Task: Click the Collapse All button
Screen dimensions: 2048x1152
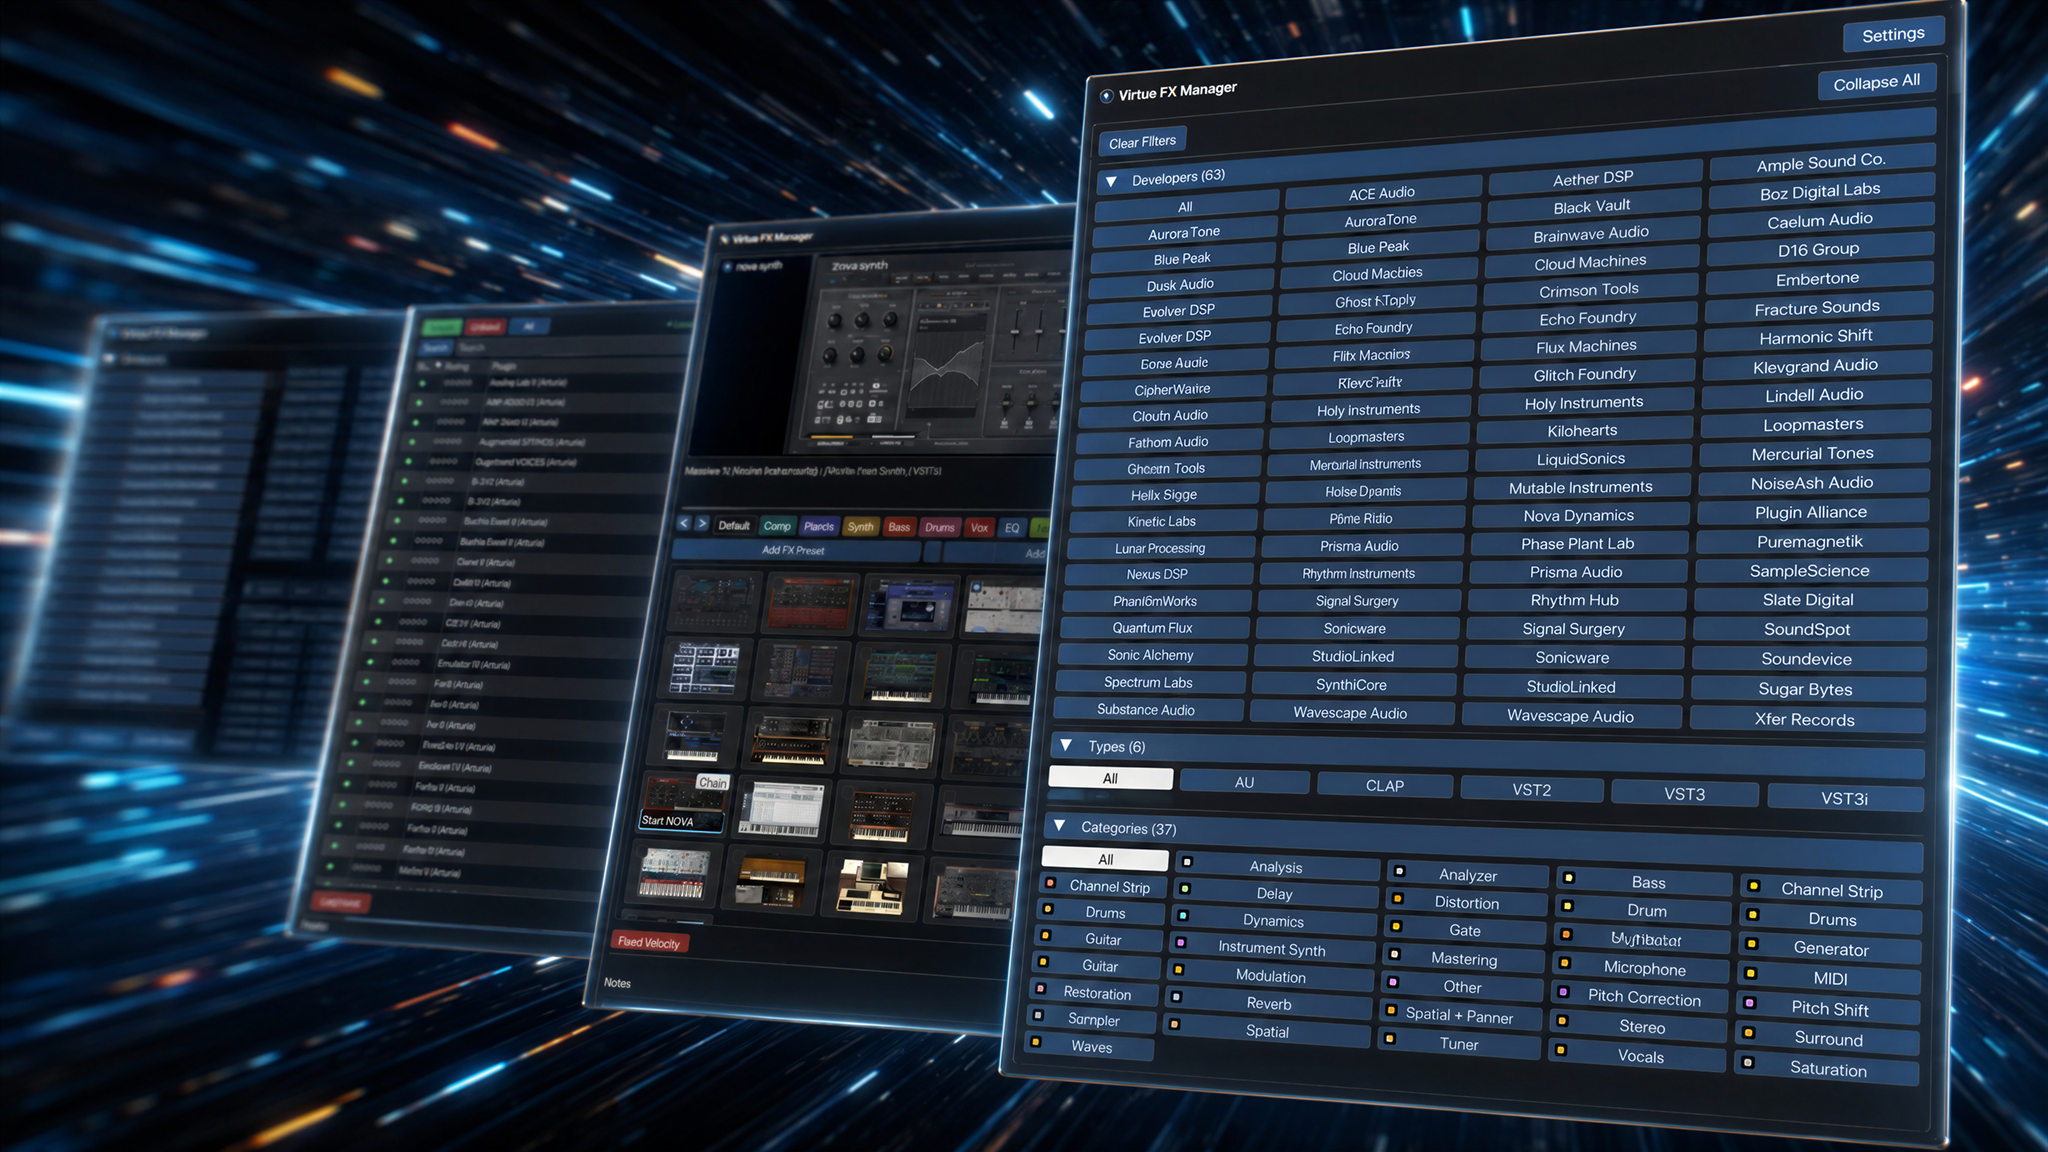Action: (1876, 82)
